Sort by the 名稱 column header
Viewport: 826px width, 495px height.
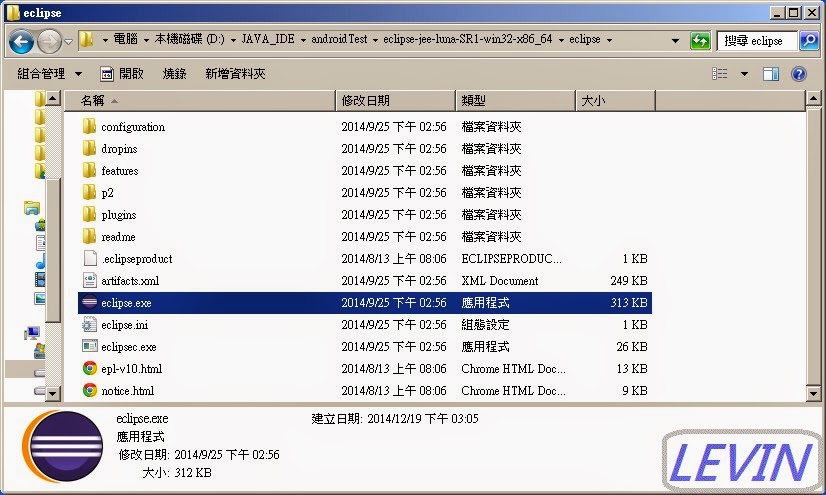tap(200, 101)
